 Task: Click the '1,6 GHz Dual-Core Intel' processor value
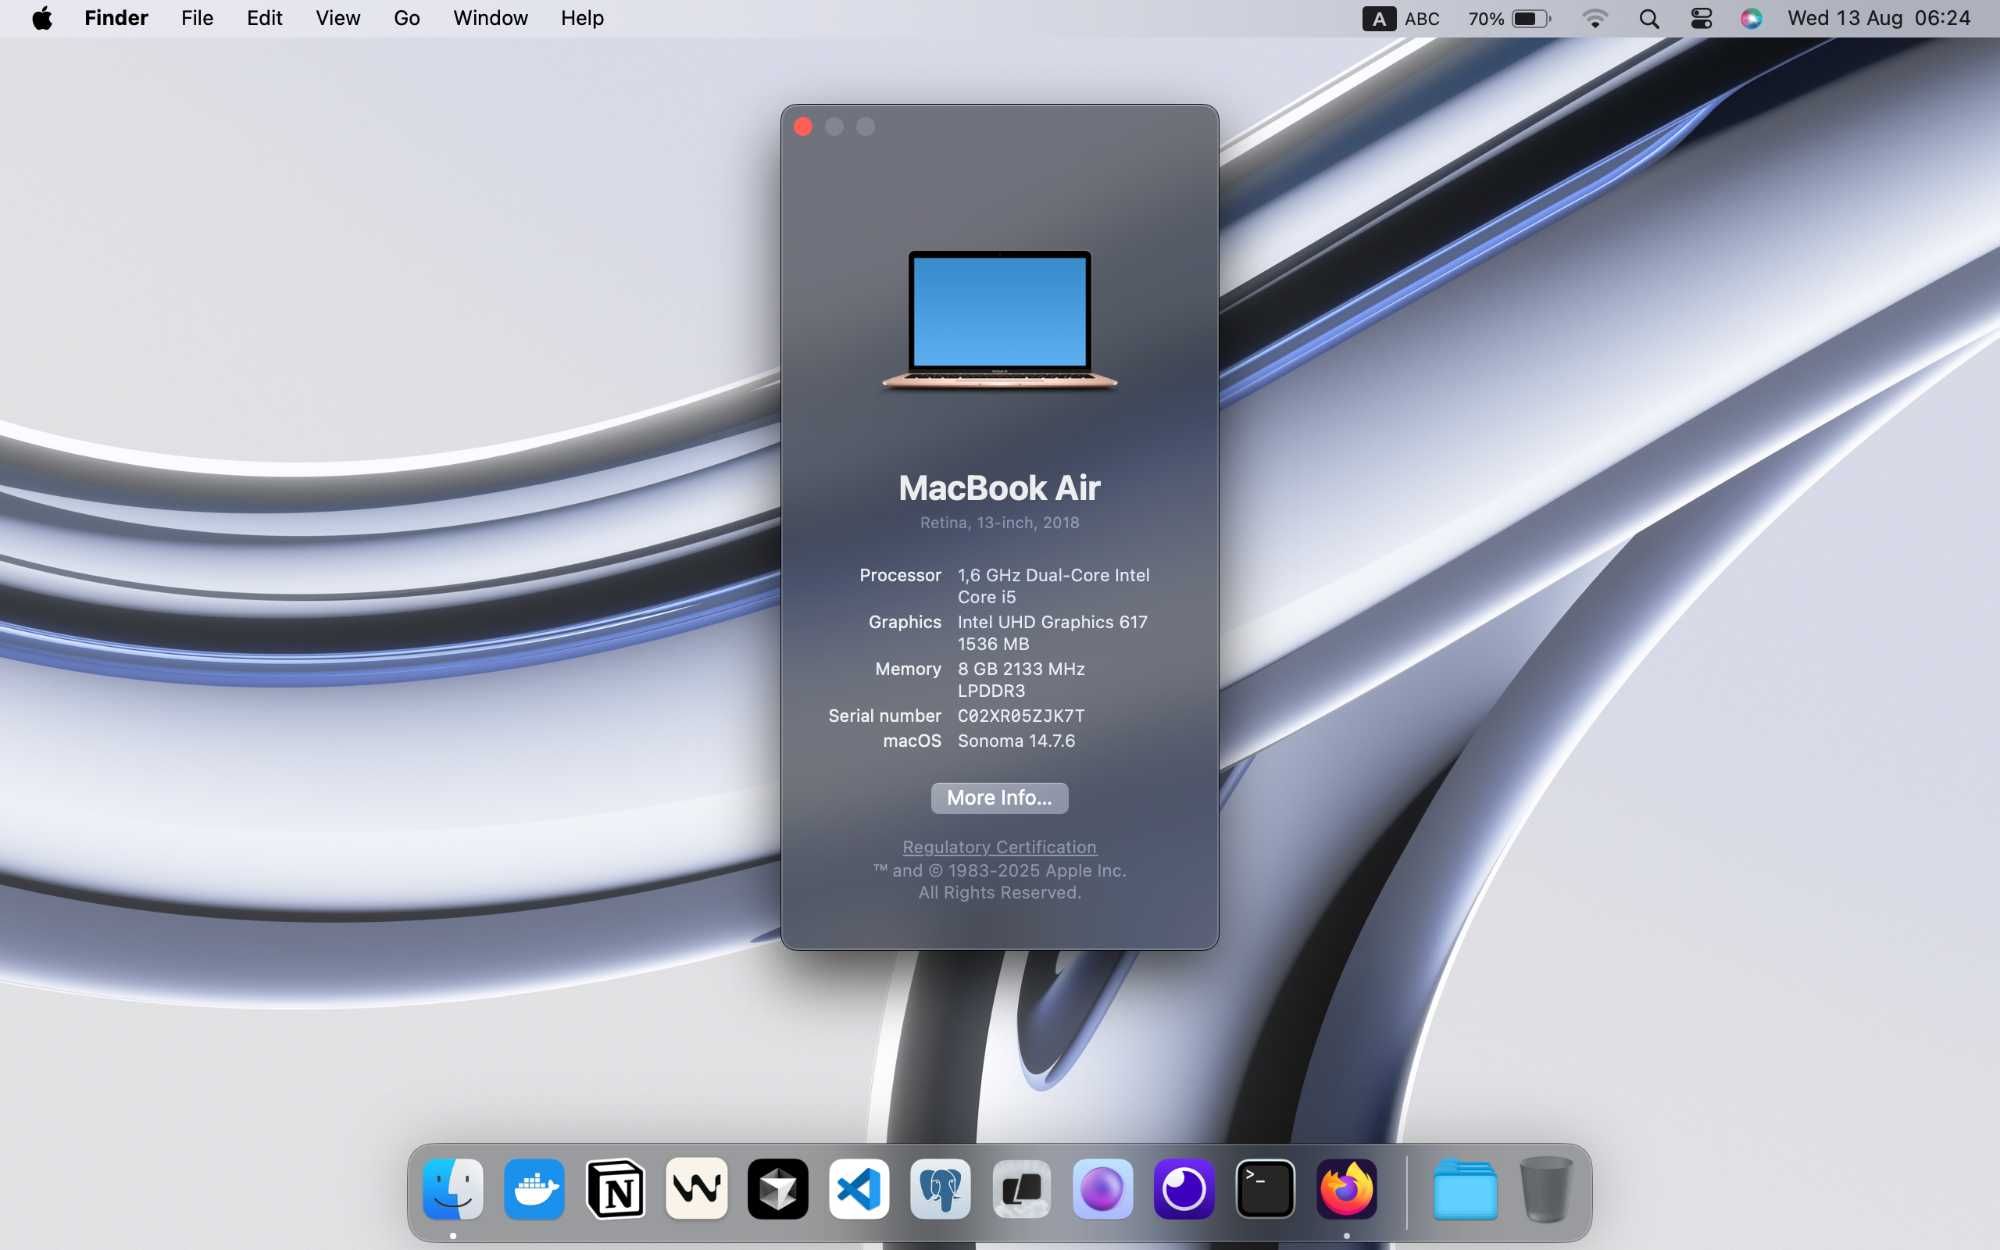click(x=1053, y=575)
